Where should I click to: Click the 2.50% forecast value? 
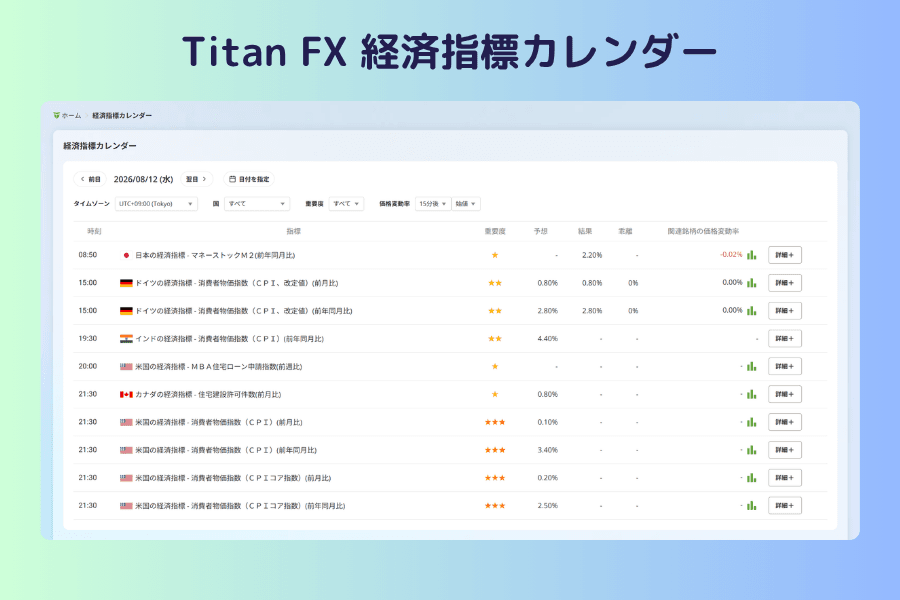pyautogui.click(x=548, y=506)
